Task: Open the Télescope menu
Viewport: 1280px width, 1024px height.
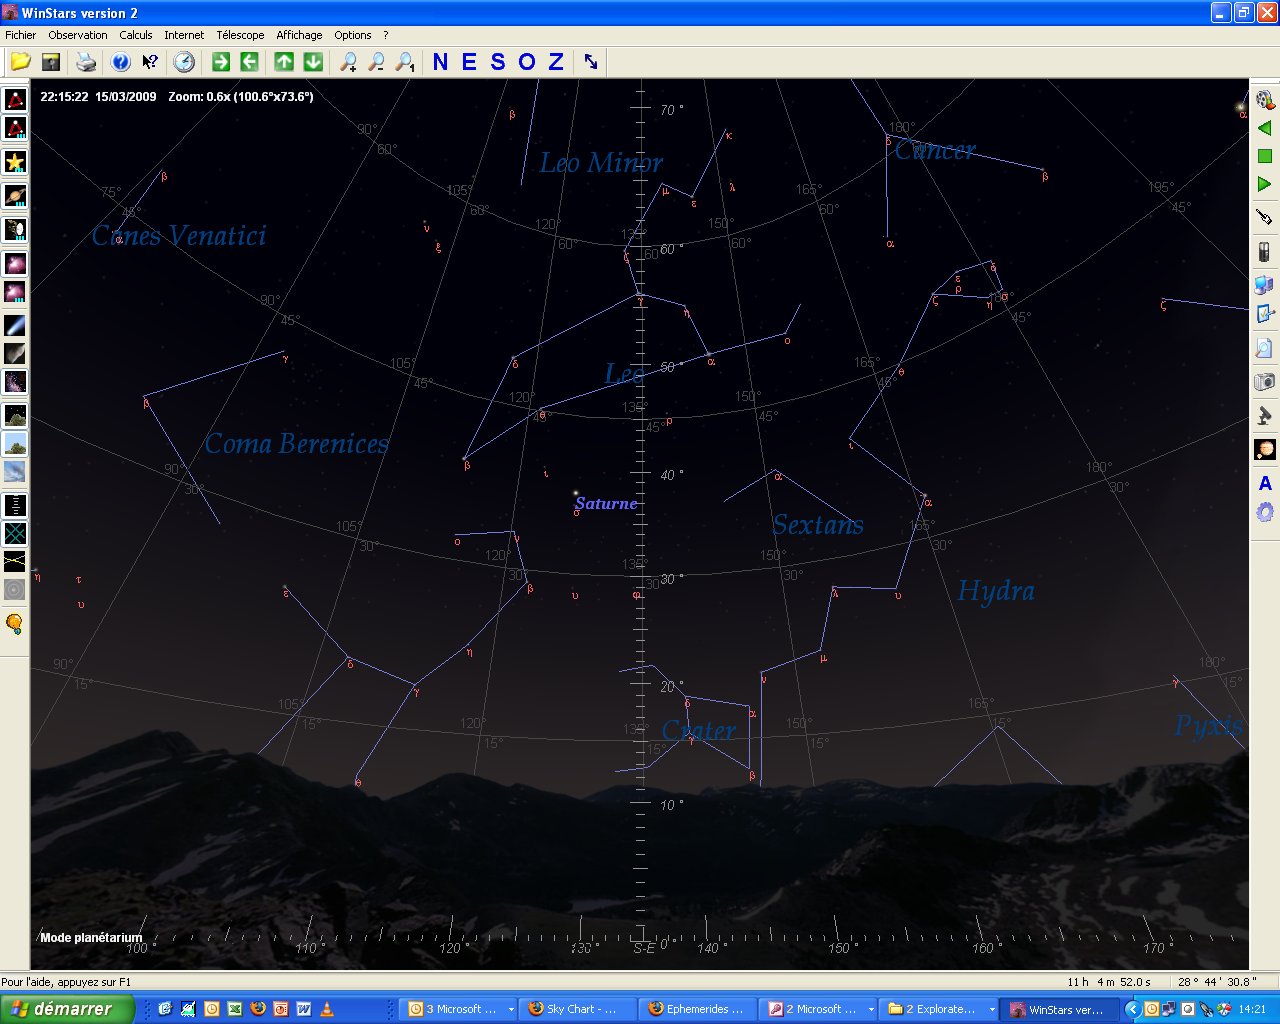Action: (240, 35)
